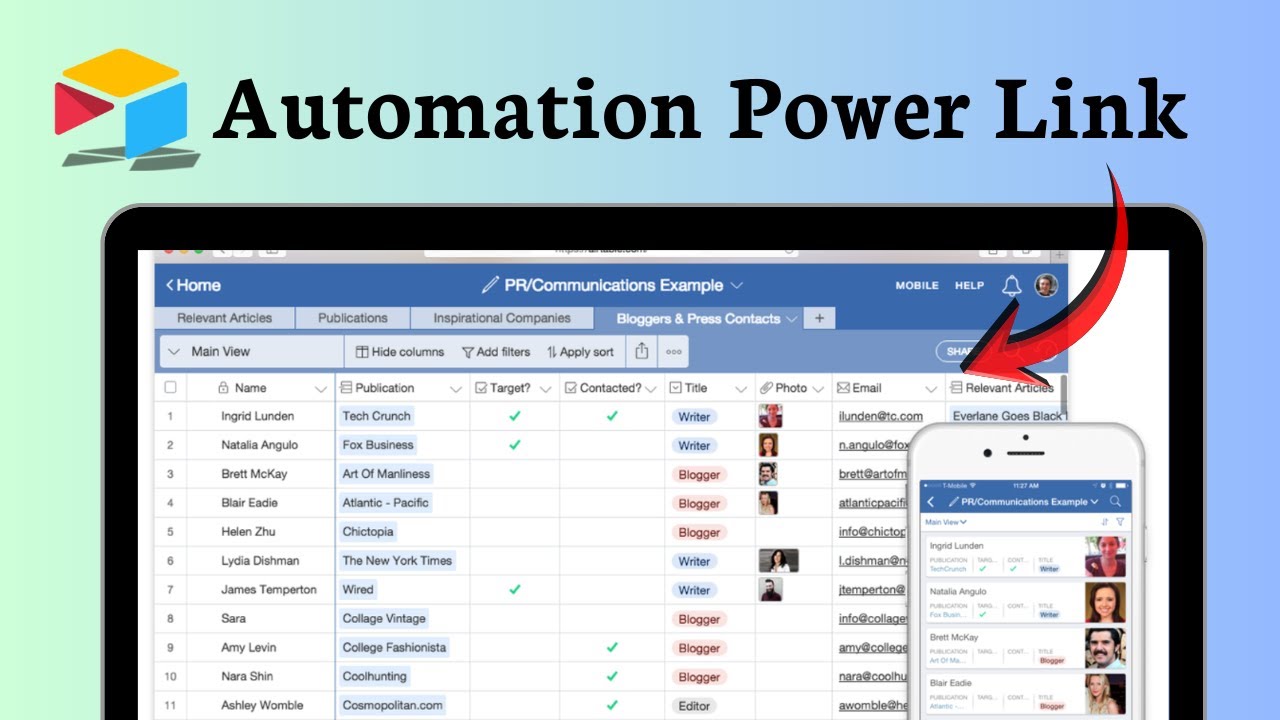Uncheck Target? for Ingrid Lunden
This screenshot has height=720, width=1280.
tap(514, 416)
